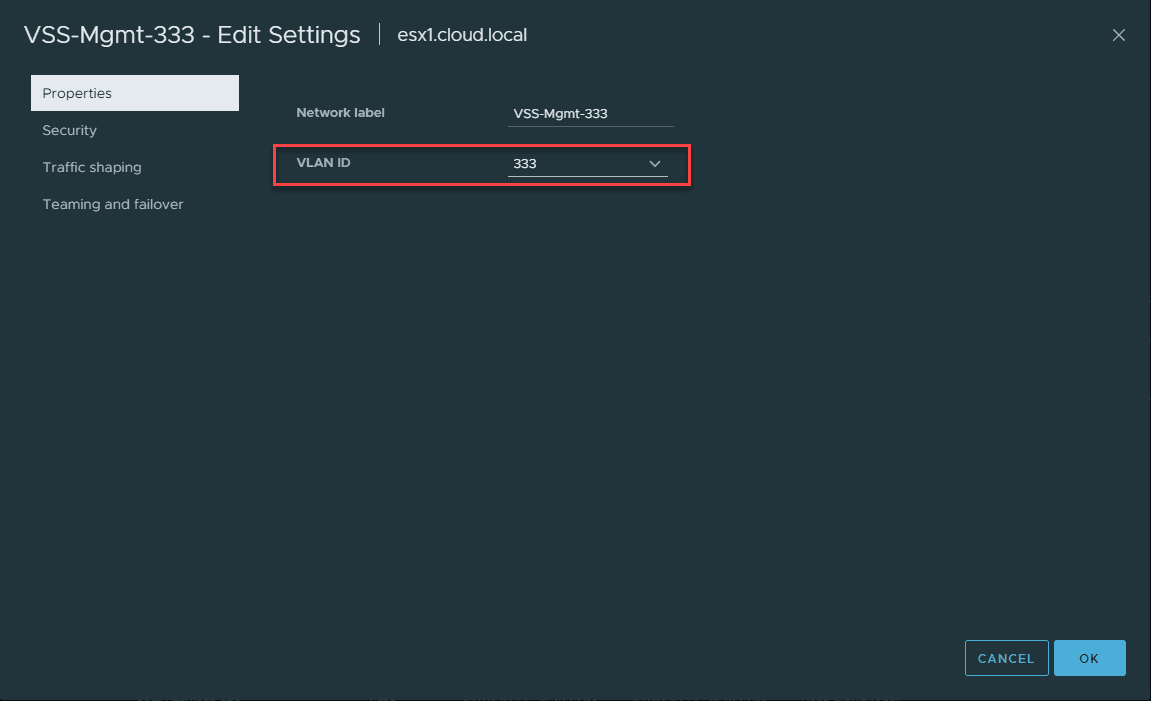Viewport: 1151px width, 701px height.
Task: Click the Network label caption text
Action: (340, 113)
